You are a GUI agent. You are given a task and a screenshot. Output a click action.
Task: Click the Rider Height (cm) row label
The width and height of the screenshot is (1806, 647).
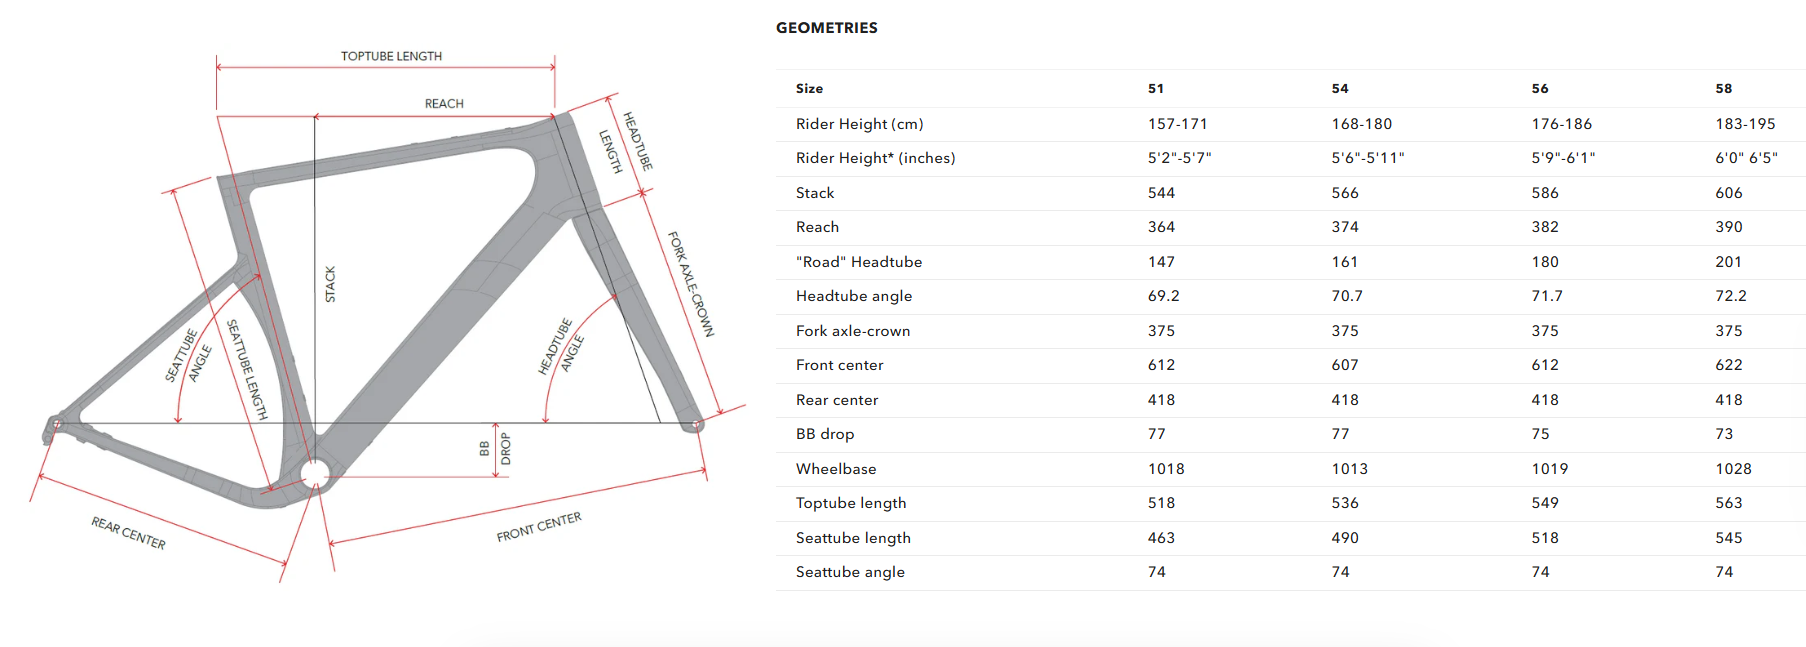[x=859, y=124]
